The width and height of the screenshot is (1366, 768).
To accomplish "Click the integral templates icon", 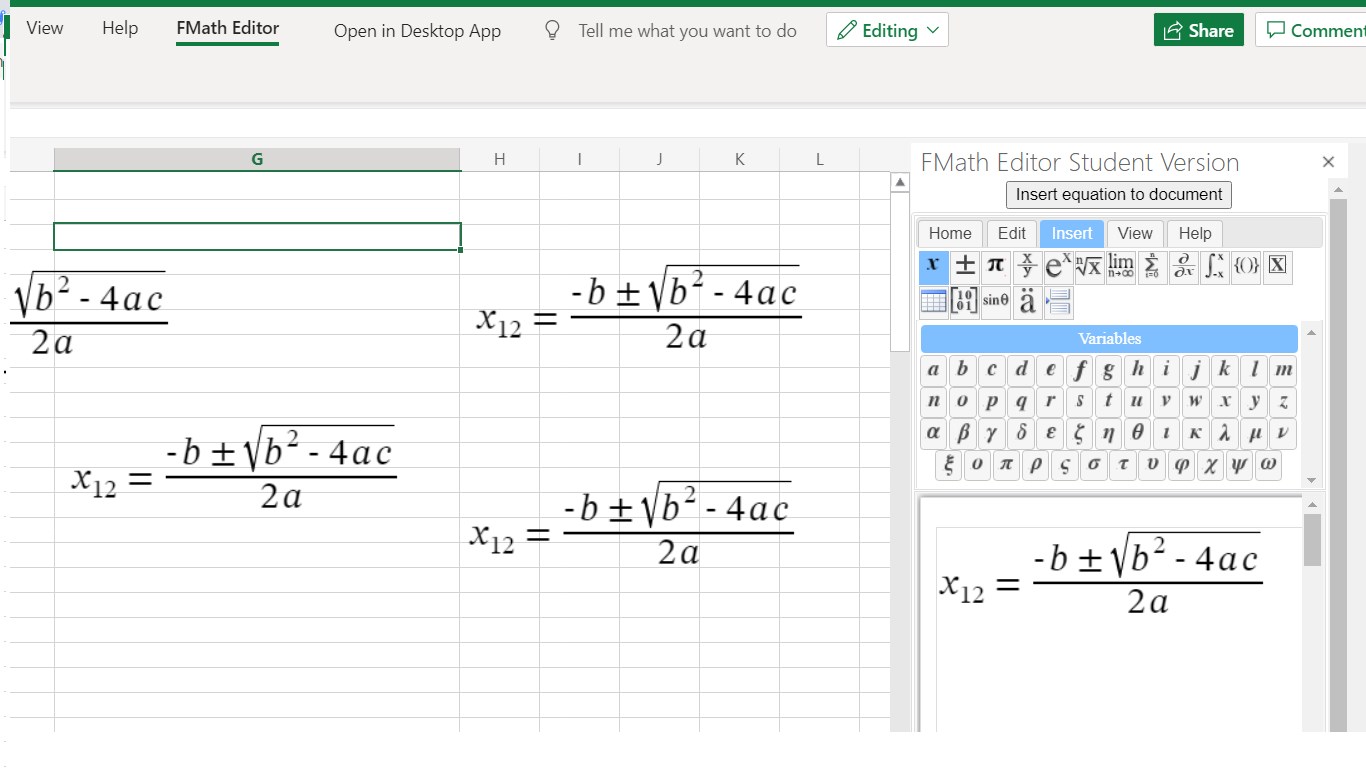I will [x=1214, y=266].
